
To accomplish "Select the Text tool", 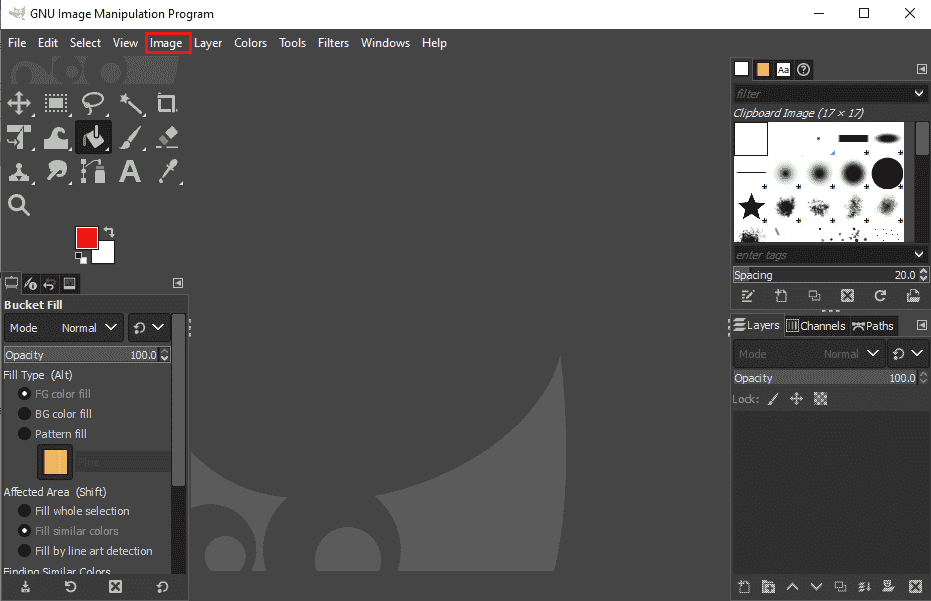I will click(x=130, y=171).
